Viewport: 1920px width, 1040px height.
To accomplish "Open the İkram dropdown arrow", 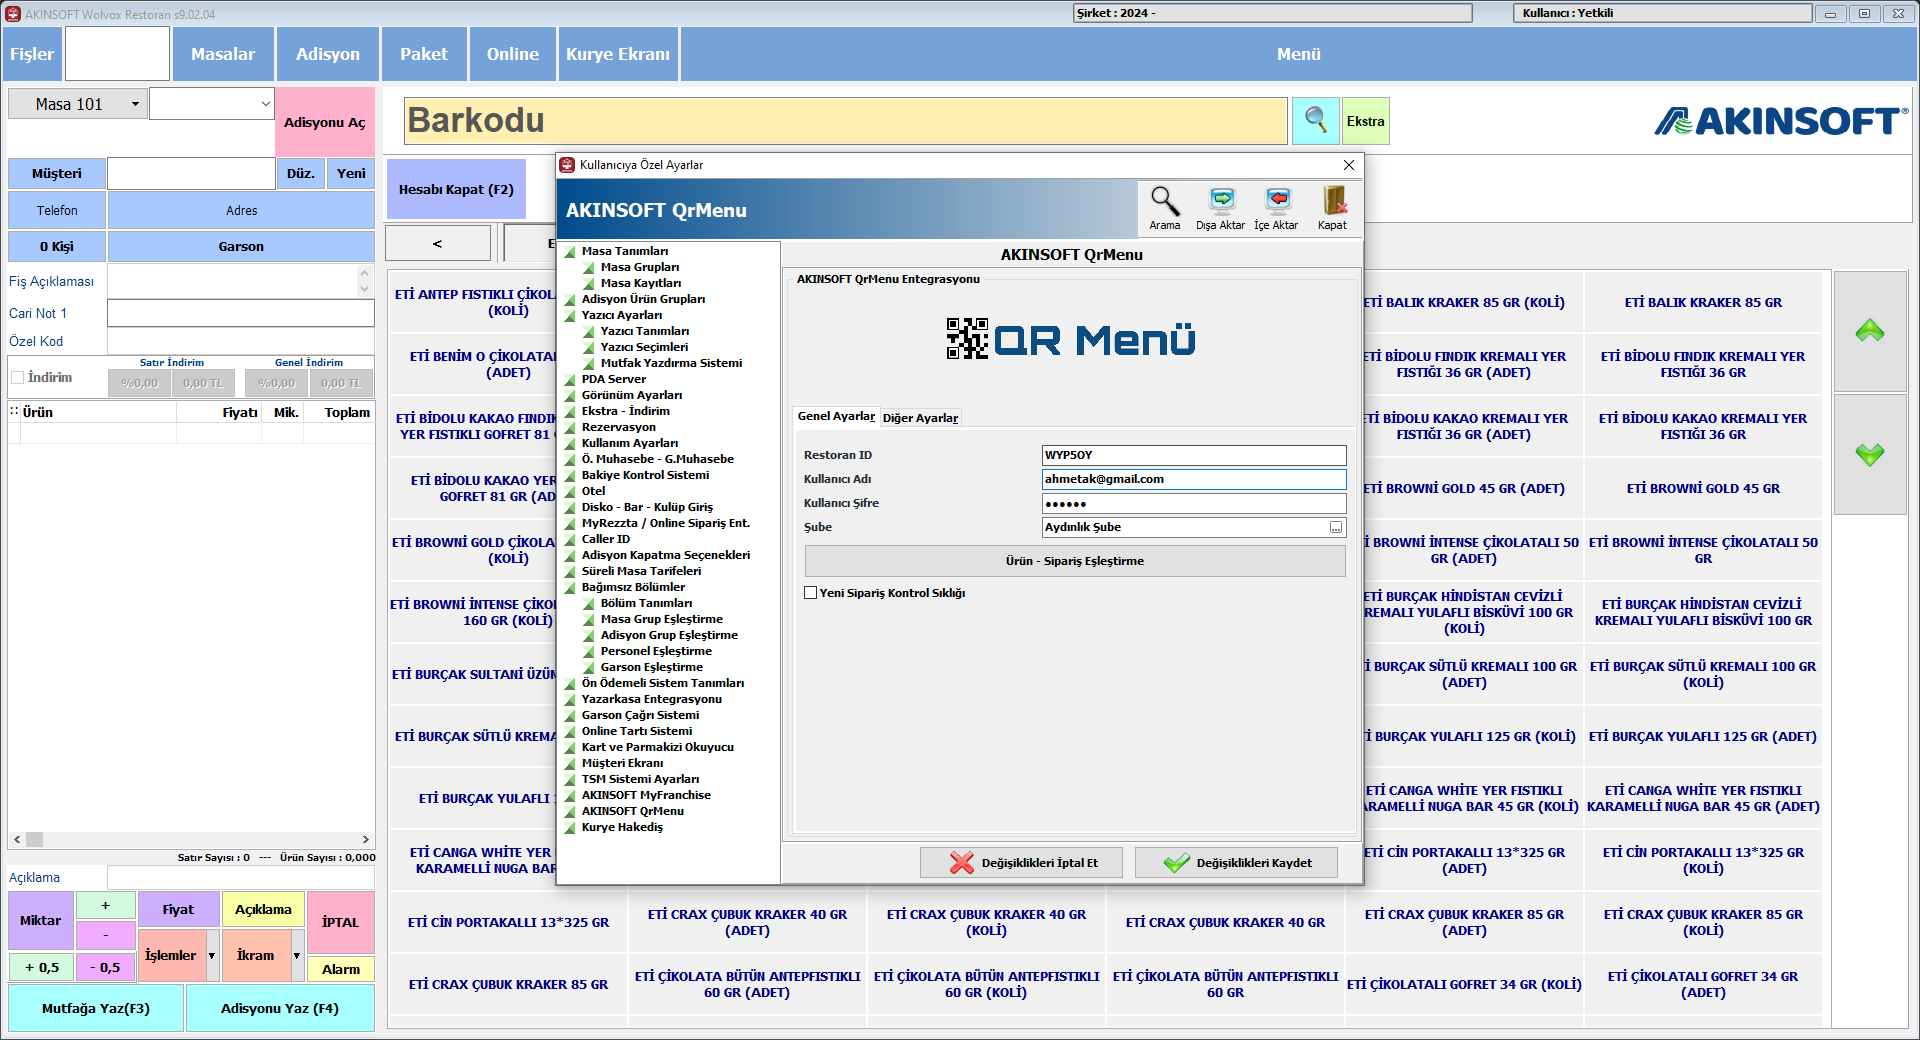I will click(297, 955).
